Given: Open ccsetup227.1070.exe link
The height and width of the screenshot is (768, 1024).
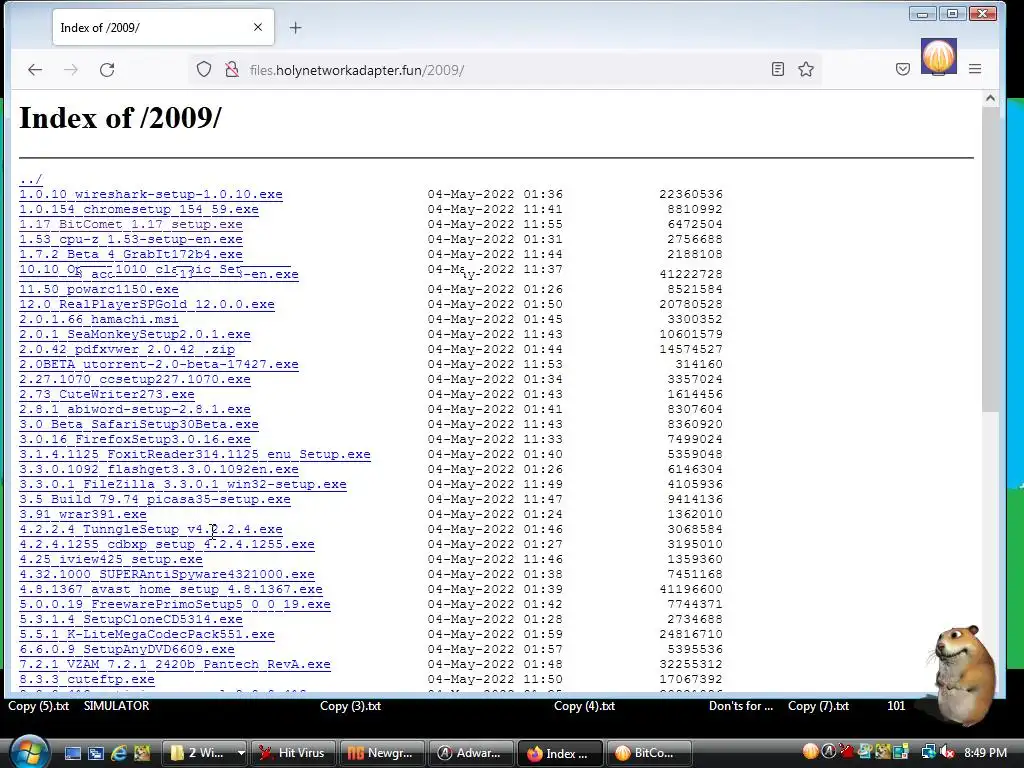Looking at the screenshot, I should (135, 379).
